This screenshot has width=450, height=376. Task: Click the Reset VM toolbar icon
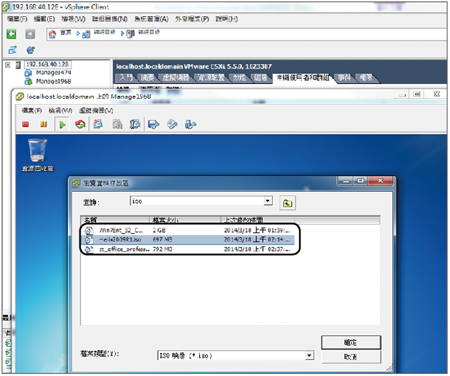[80, 124]
